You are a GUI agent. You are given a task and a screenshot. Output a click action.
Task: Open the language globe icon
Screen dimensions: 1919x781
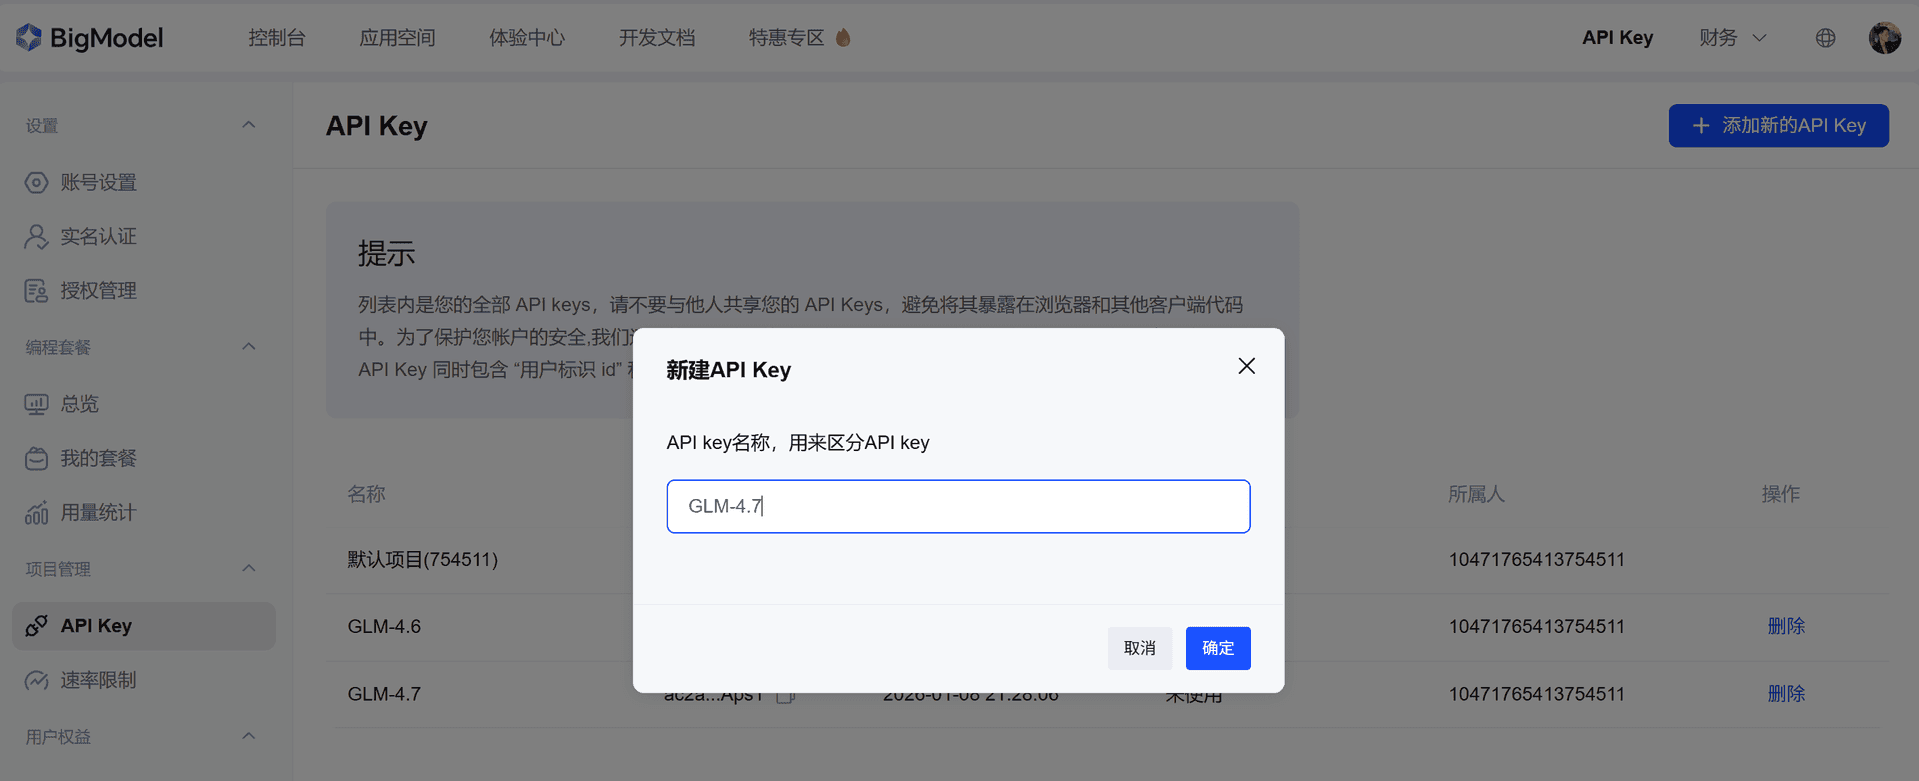click(1825, 38)
